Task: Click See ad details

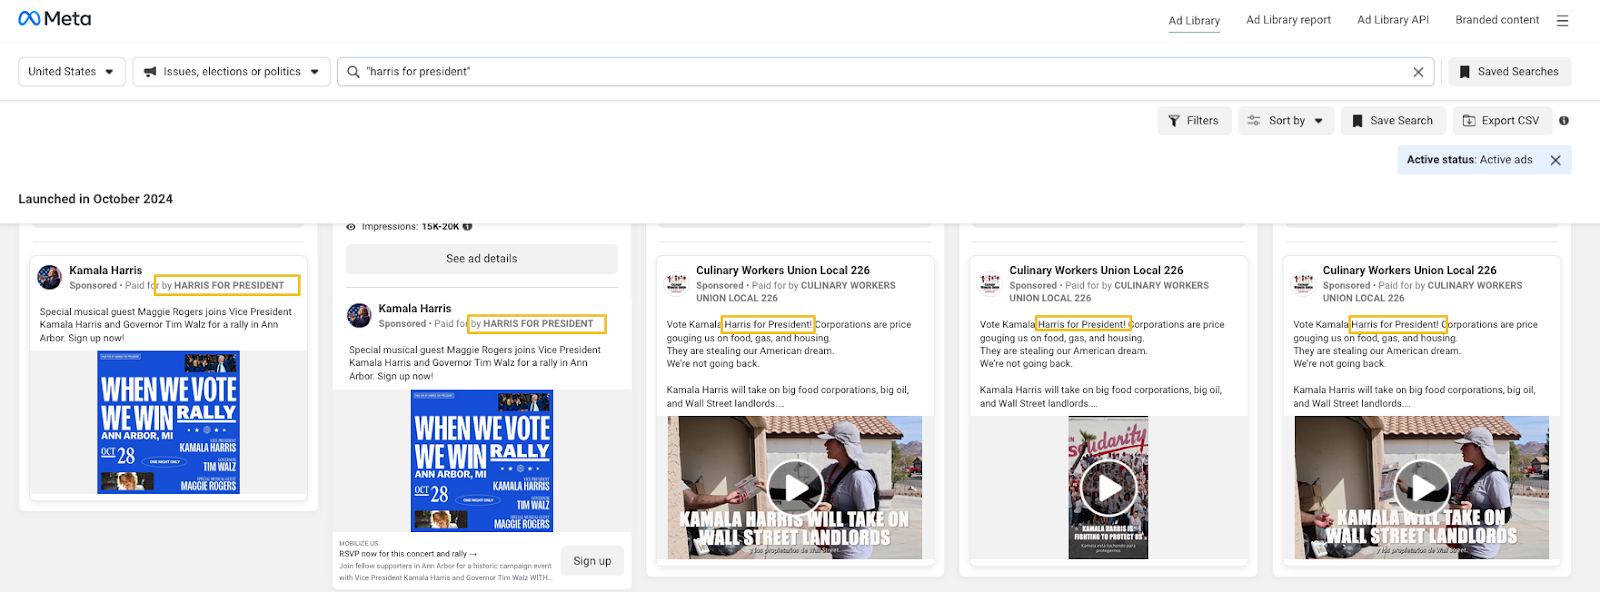Action: (x=482, y=259)
